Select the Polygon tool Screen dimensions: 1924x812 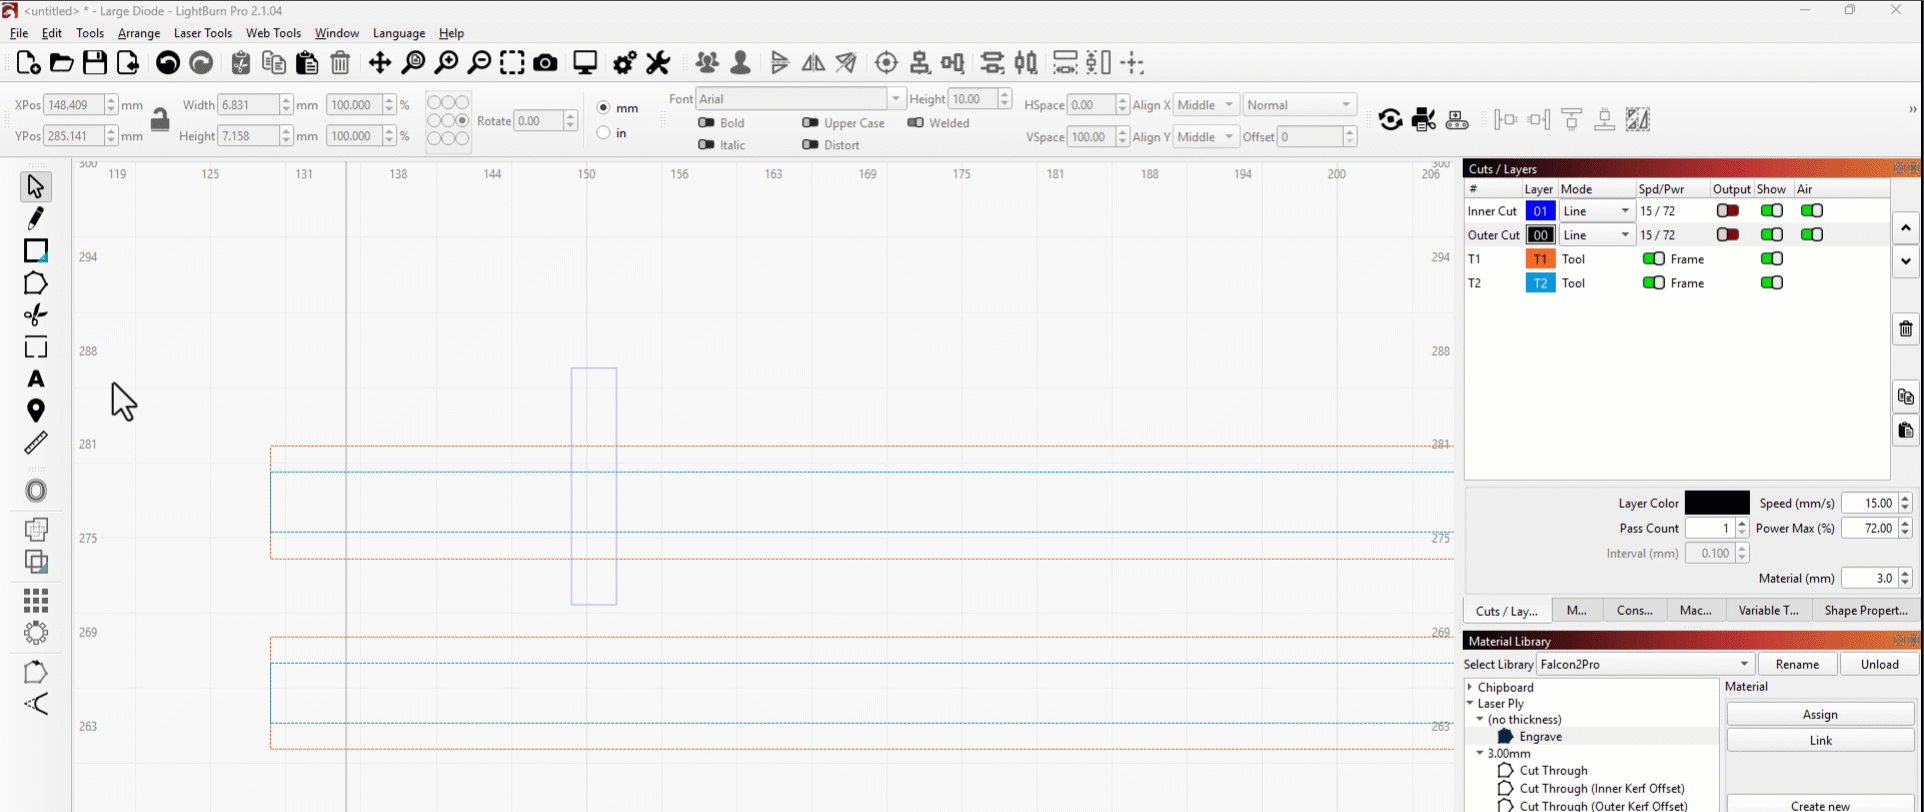[35, 283]
